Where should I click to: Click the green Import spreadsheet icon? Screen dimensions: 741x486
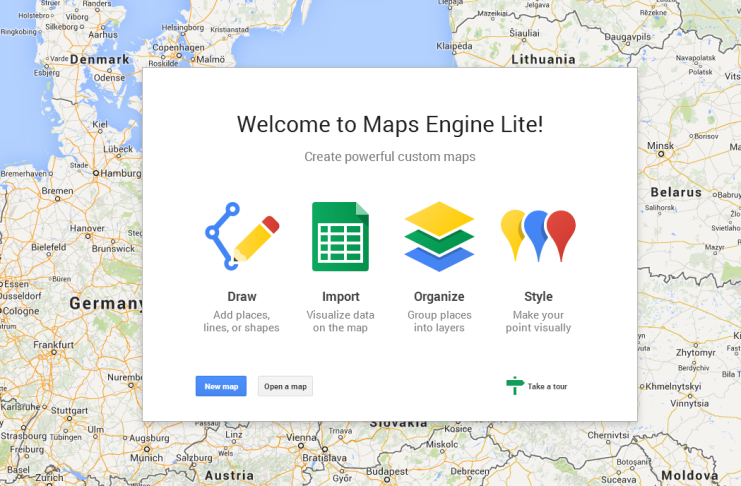[340, 237]
